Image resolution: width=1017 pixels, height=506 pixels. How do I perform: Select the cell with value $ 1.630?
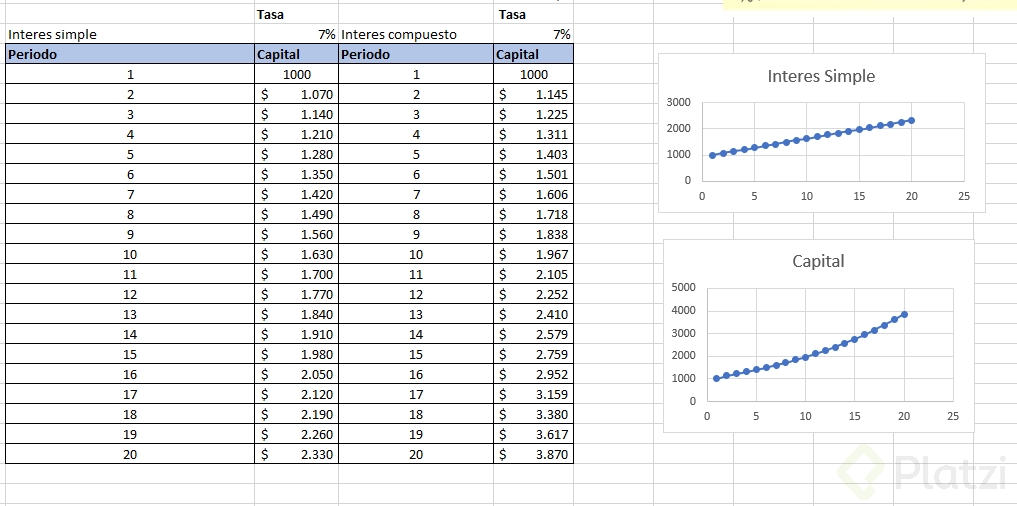pyautogui.click(x=296, y=254)
